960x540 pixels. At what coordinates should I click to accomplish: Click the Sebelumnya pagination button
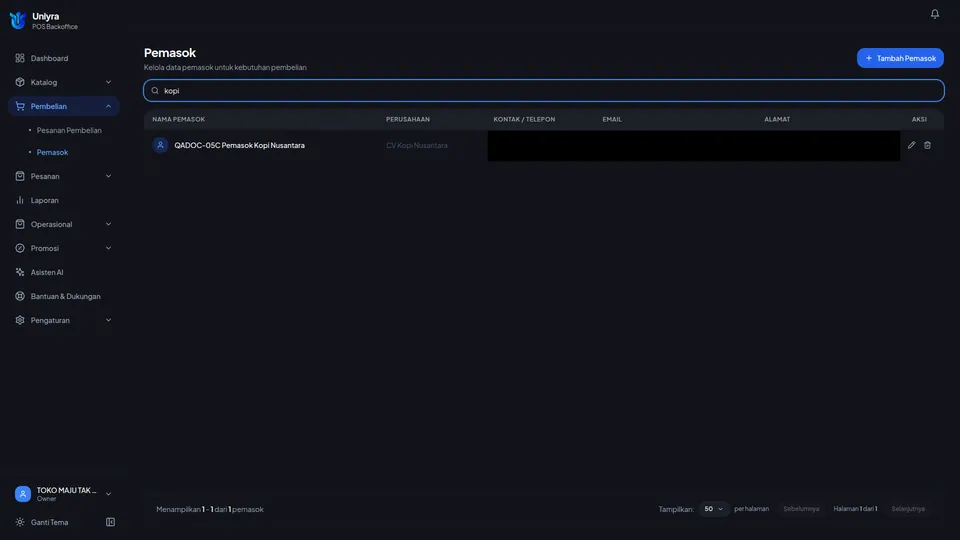(x=801, y=509)
